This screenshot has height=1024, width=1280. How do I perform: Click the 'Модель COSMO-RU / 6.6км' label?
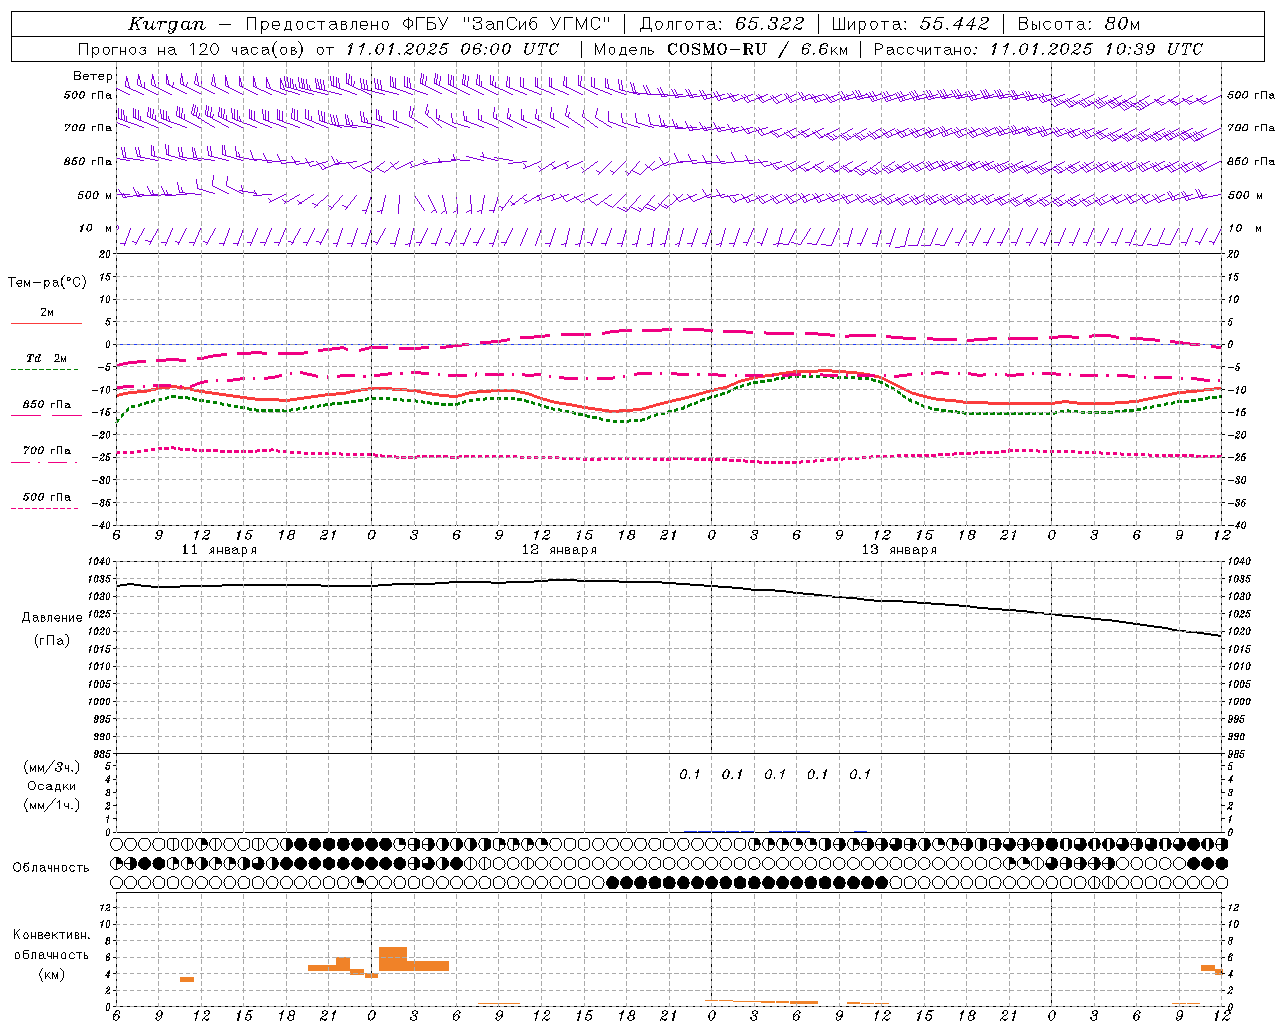coord(721,49)
